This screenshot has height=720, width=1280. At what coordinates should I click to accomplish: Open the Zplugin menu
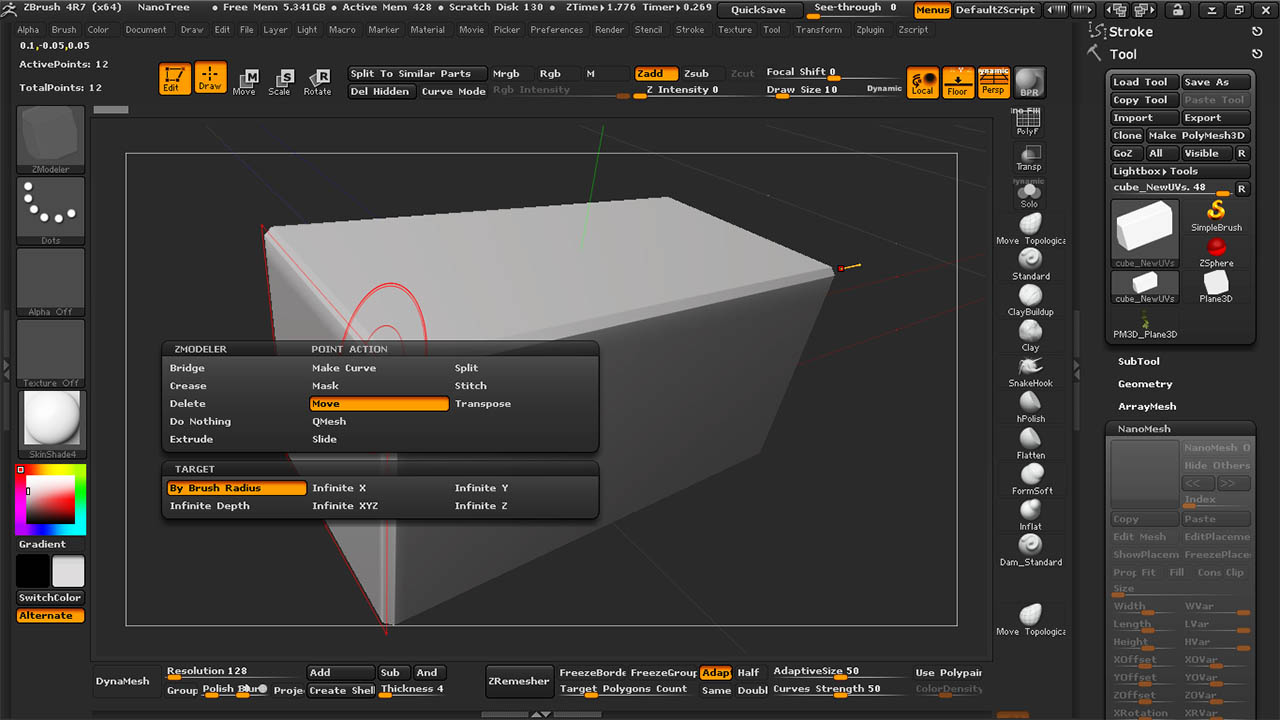pyautogui.click(x=870, y=30)
